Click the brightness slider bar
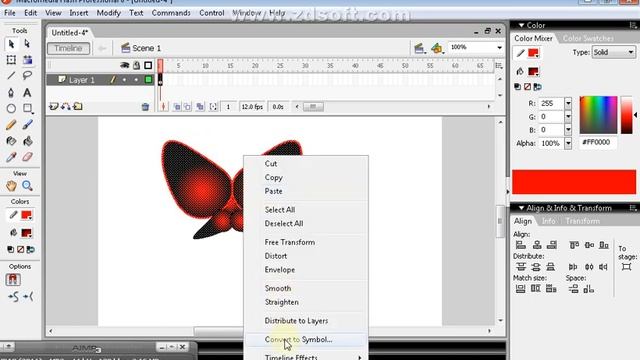 (627, 115)
